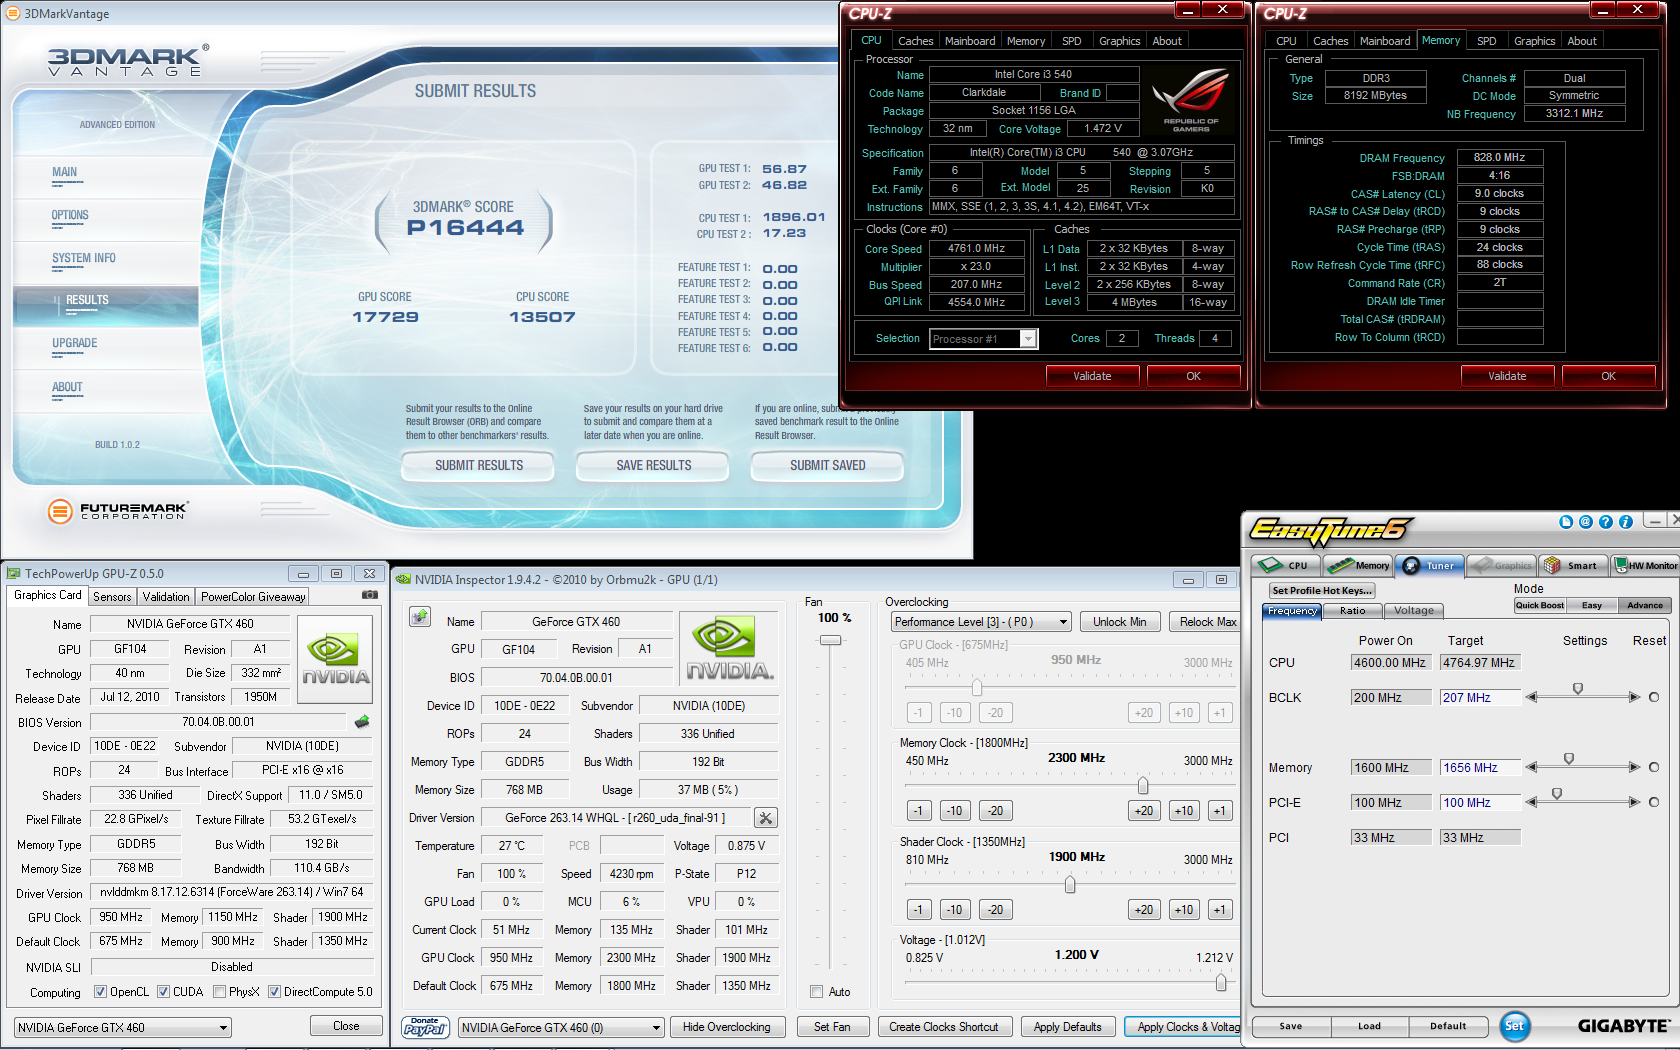The height and width of the screenshot is (1050, 1680).
Task: Click left arrow of PCI-E slider
Action: (x=1531, y=802)
